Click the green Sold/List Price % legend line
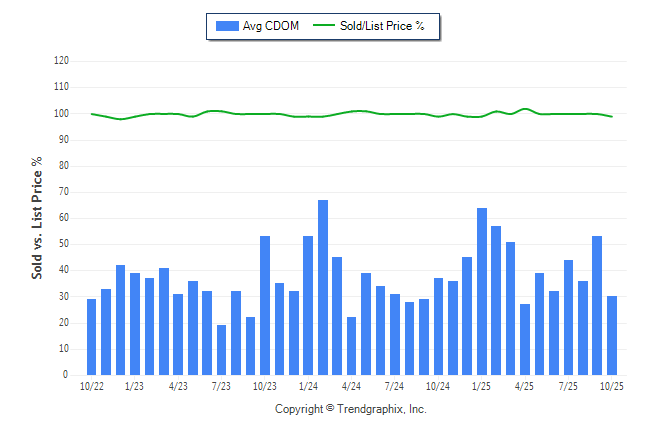The width and height of the screenshot is (646, 434). (325, 26)
